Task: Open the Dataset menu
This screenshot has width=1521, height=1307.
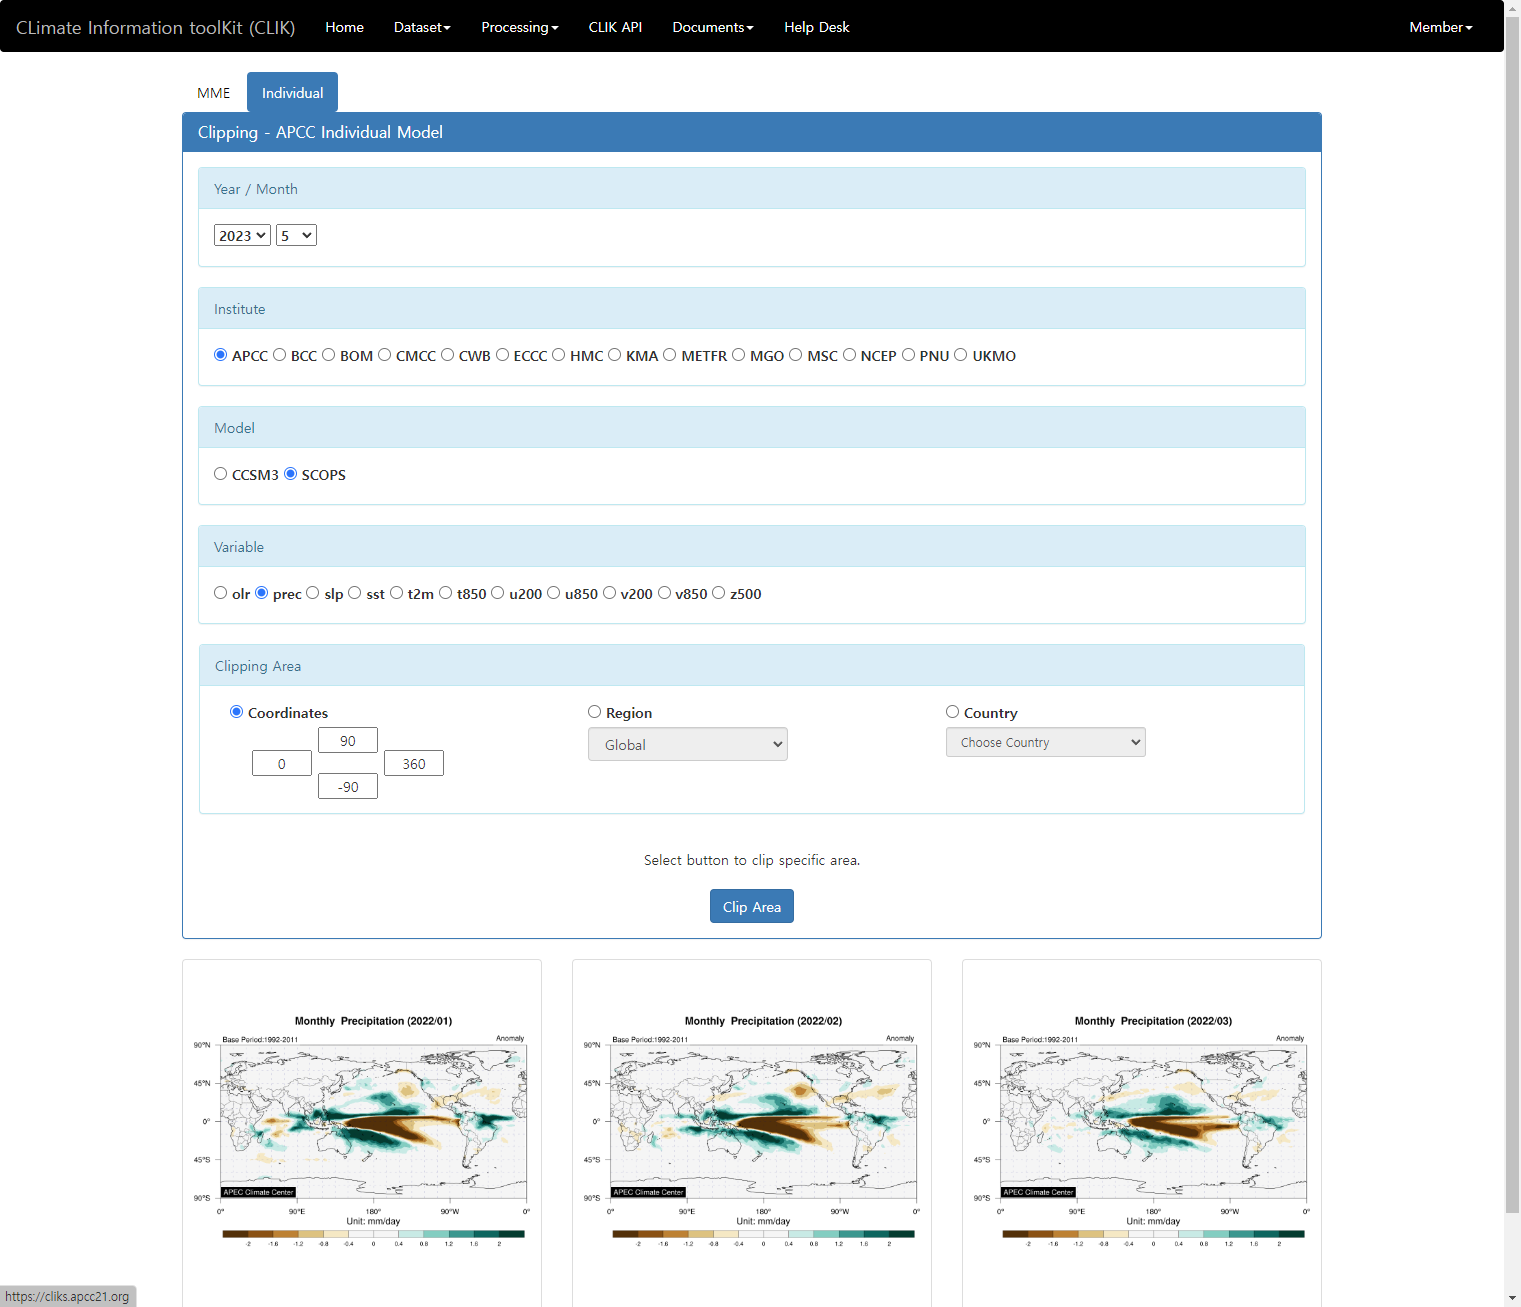Action: [x=422, y=27]
